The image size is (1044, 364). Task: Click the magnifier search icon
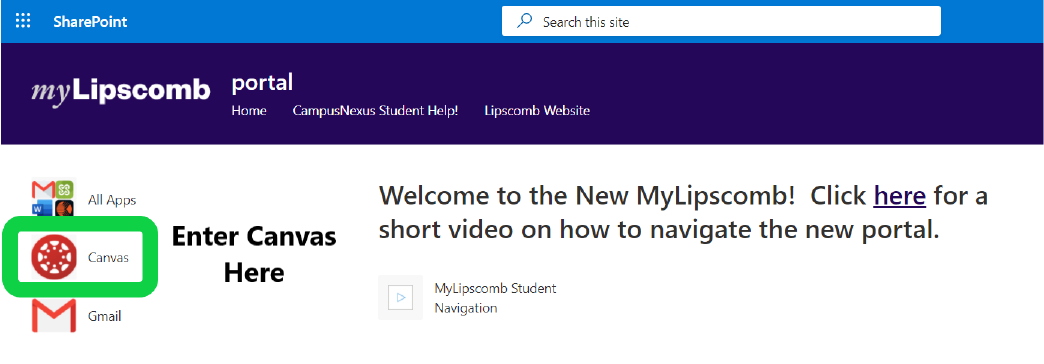click(525, 21)
